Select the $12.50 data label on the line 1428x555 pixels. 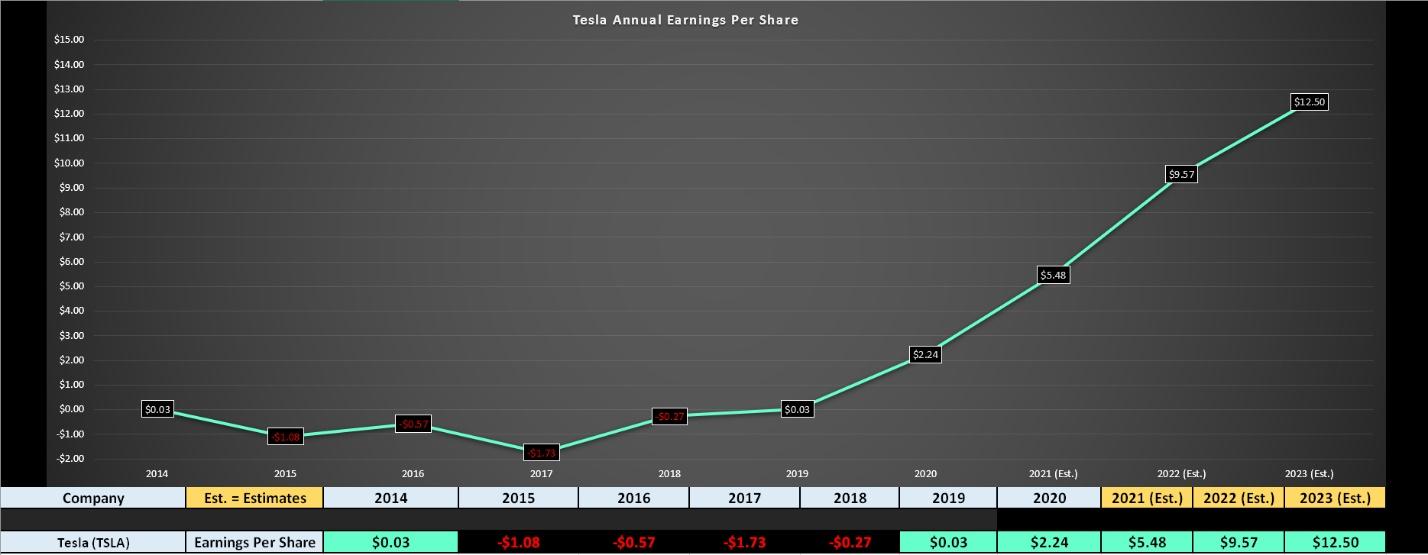pyautogui.click(x=1309, y=102)
